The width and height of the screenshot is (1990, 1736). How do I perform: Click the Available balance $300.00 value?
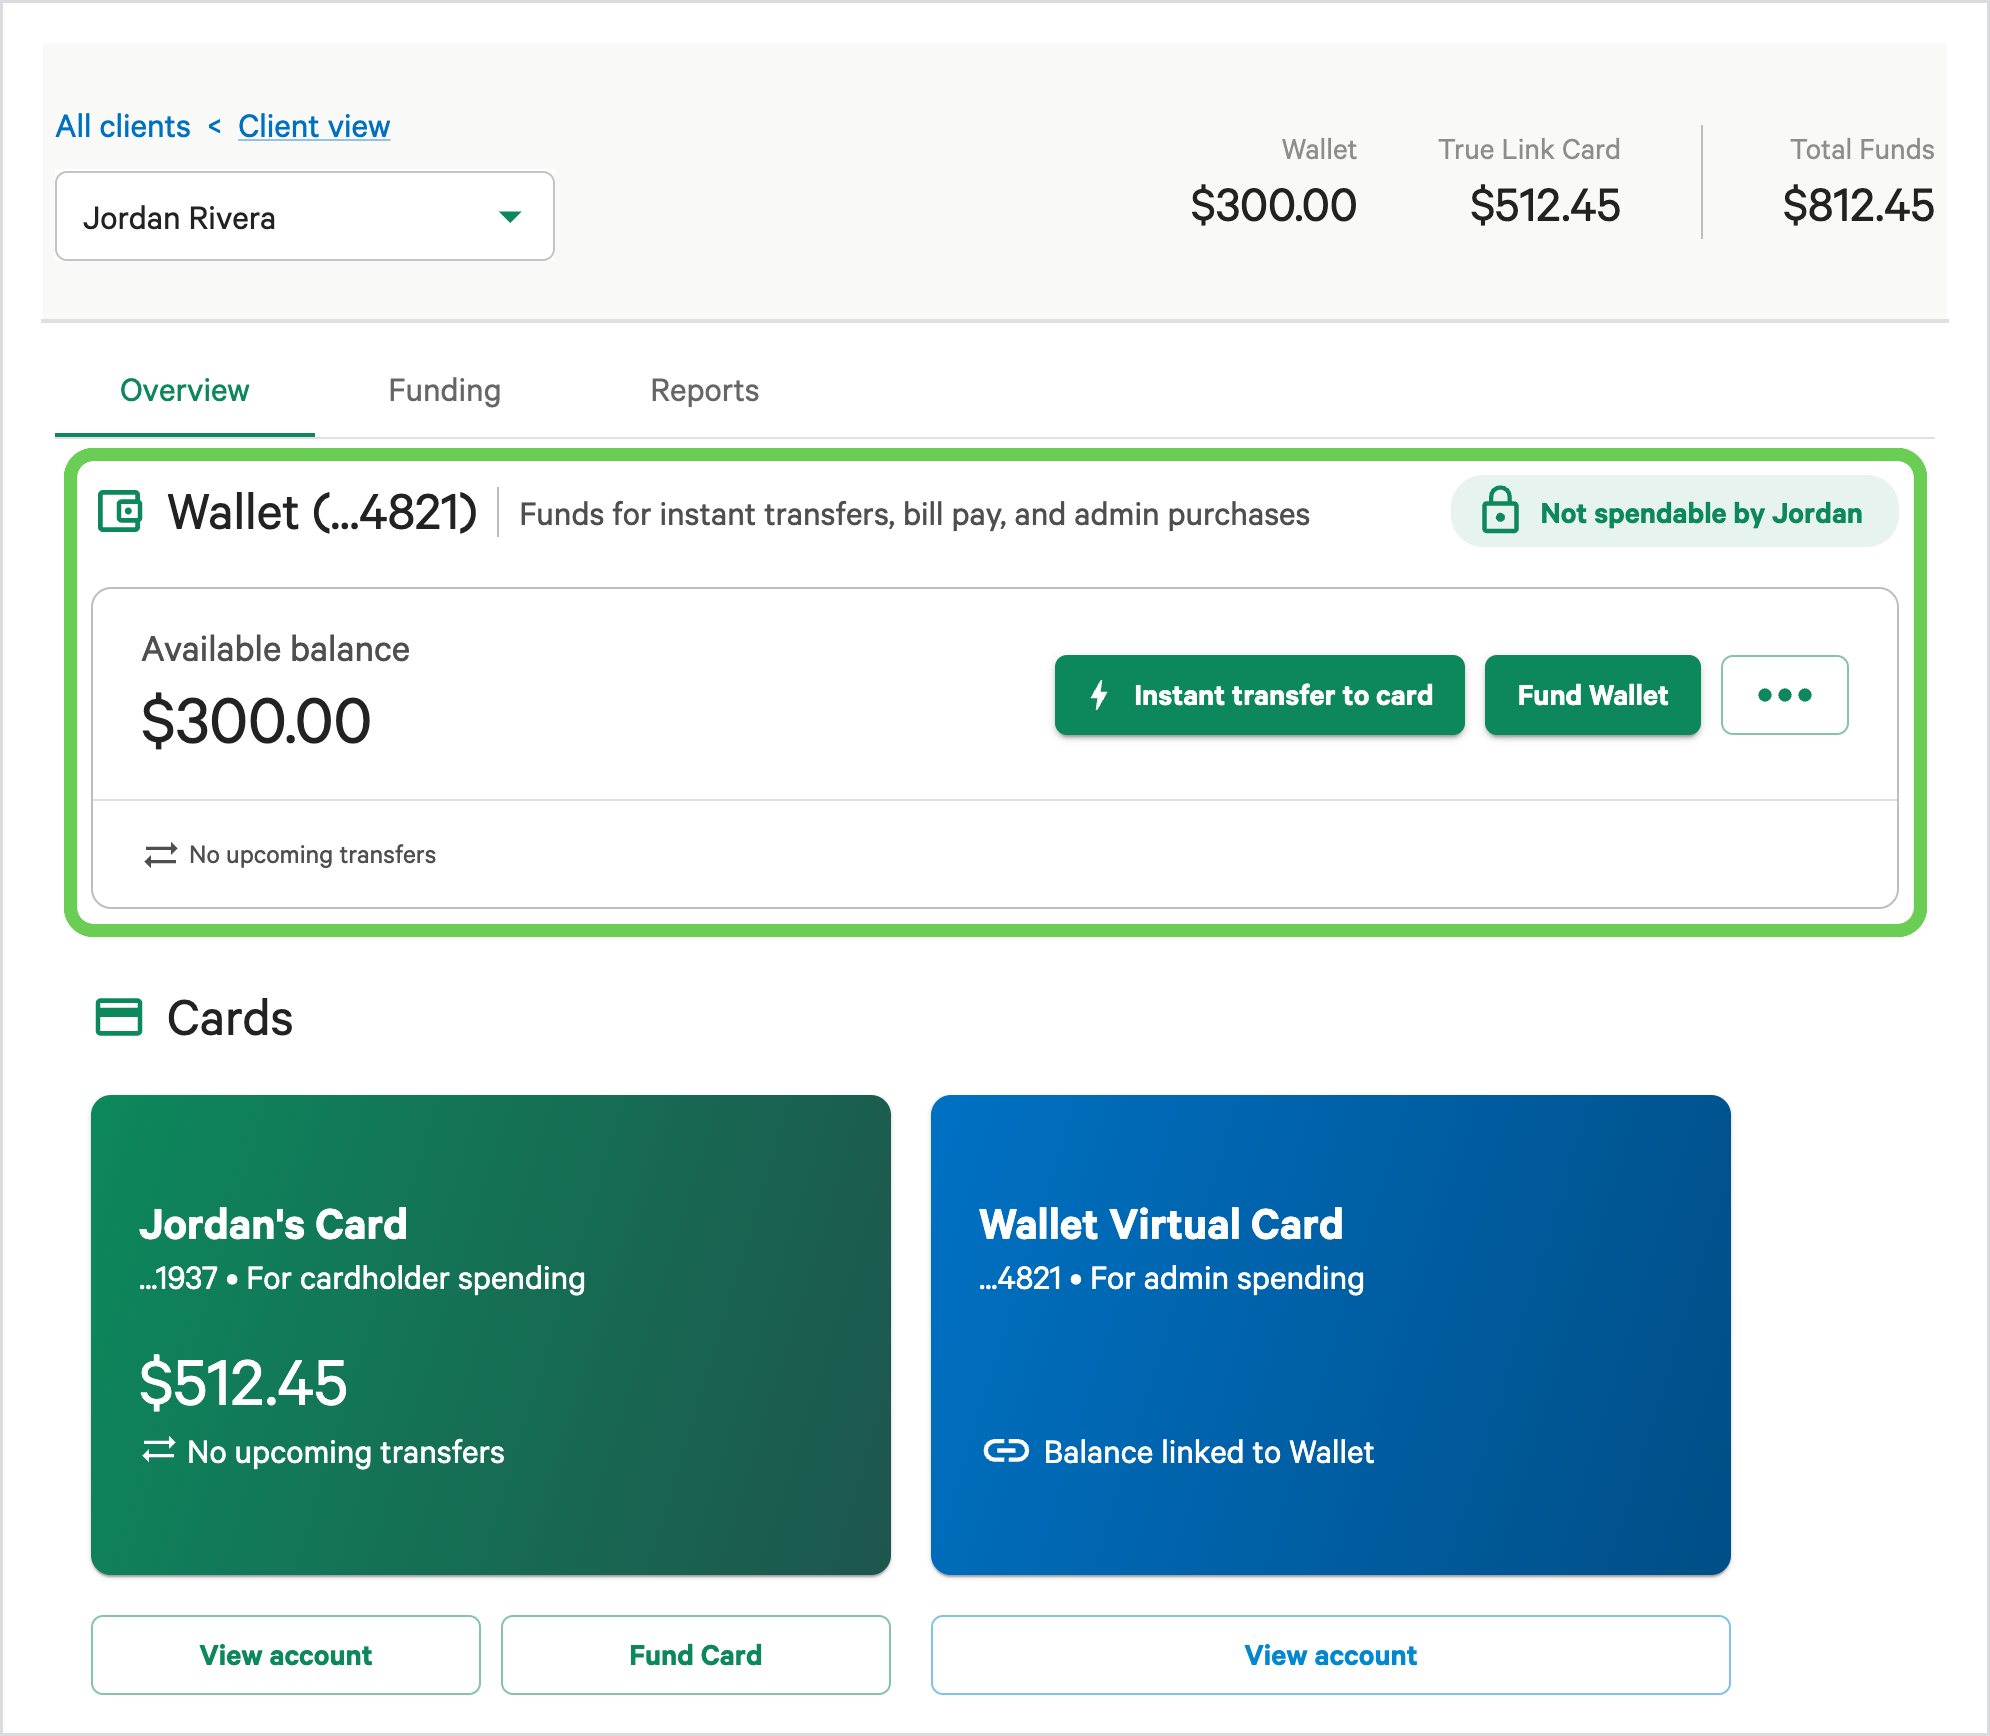(x=256, y=721)
